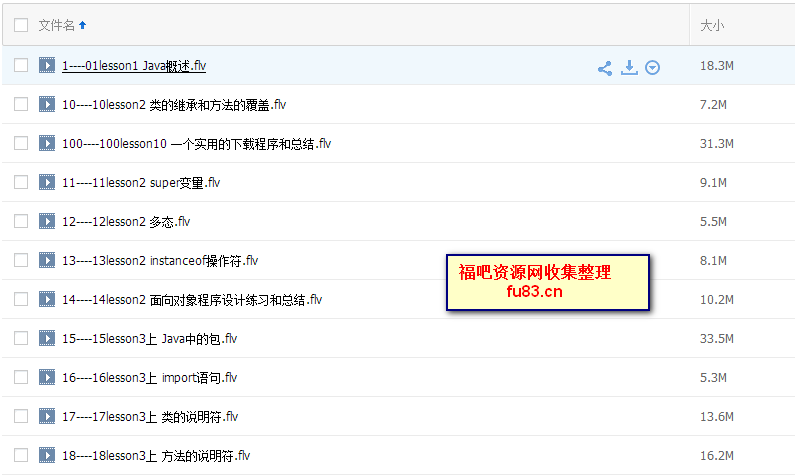Check the box for 16----16lesson3上 import语句.flv
The image size is (795, 475).
pos(21,377)
